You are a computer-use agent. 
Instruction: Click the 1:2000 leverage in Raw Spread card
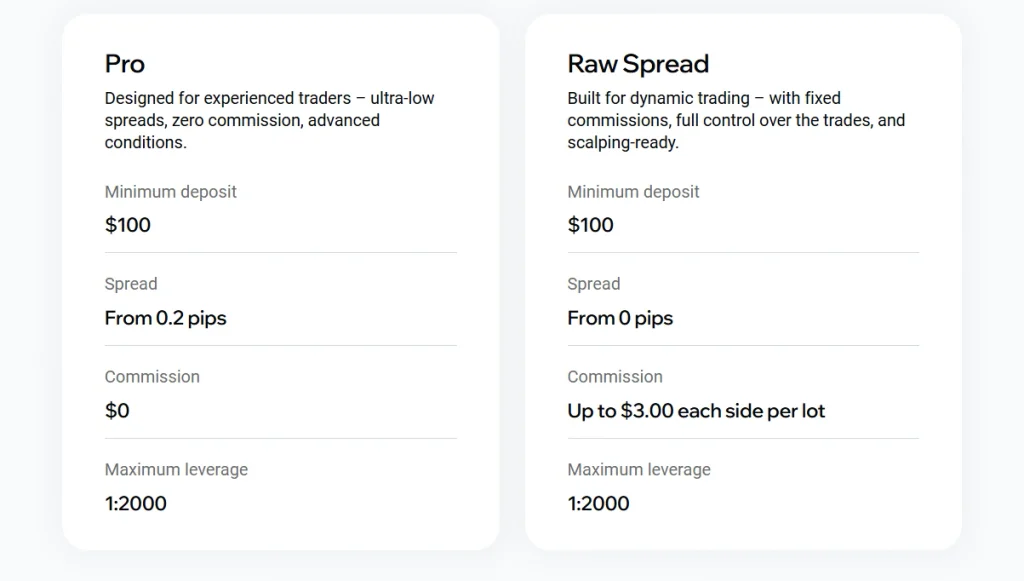point(598,503)
